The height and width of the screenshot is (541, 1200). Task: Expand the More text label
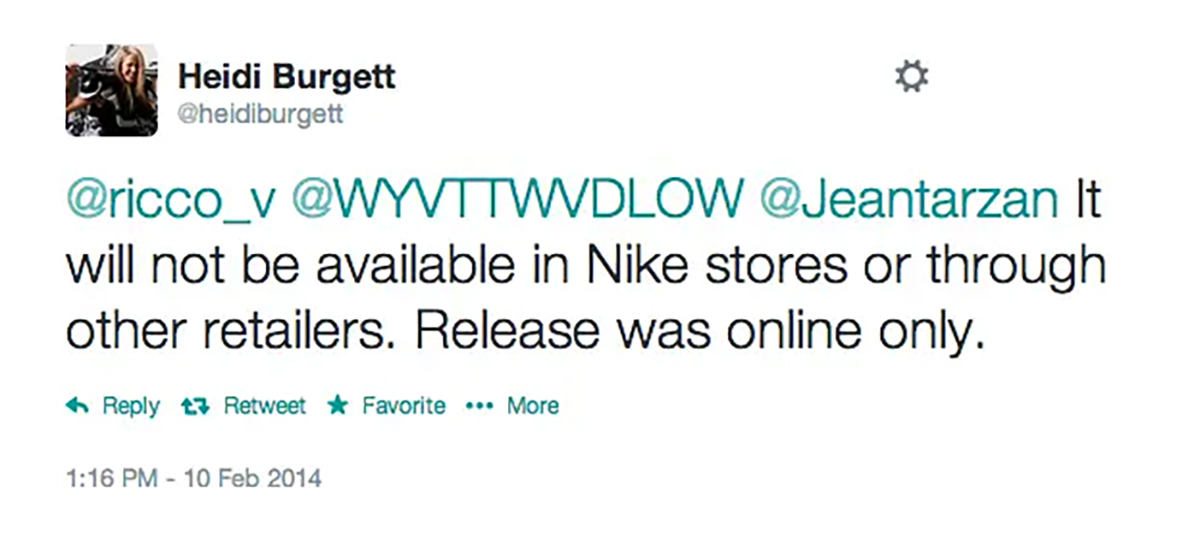point(533,406)
